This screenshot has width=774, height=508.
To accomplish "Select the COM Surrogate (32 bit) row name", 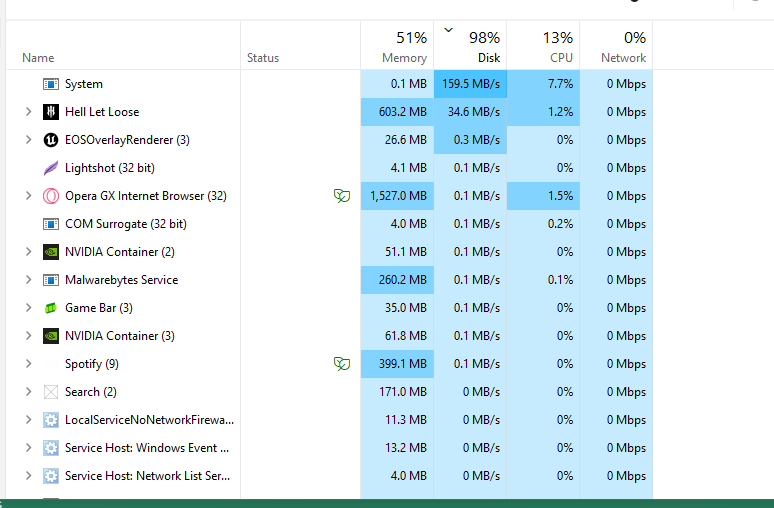I will pyautogui.click(x=126, y=224).
